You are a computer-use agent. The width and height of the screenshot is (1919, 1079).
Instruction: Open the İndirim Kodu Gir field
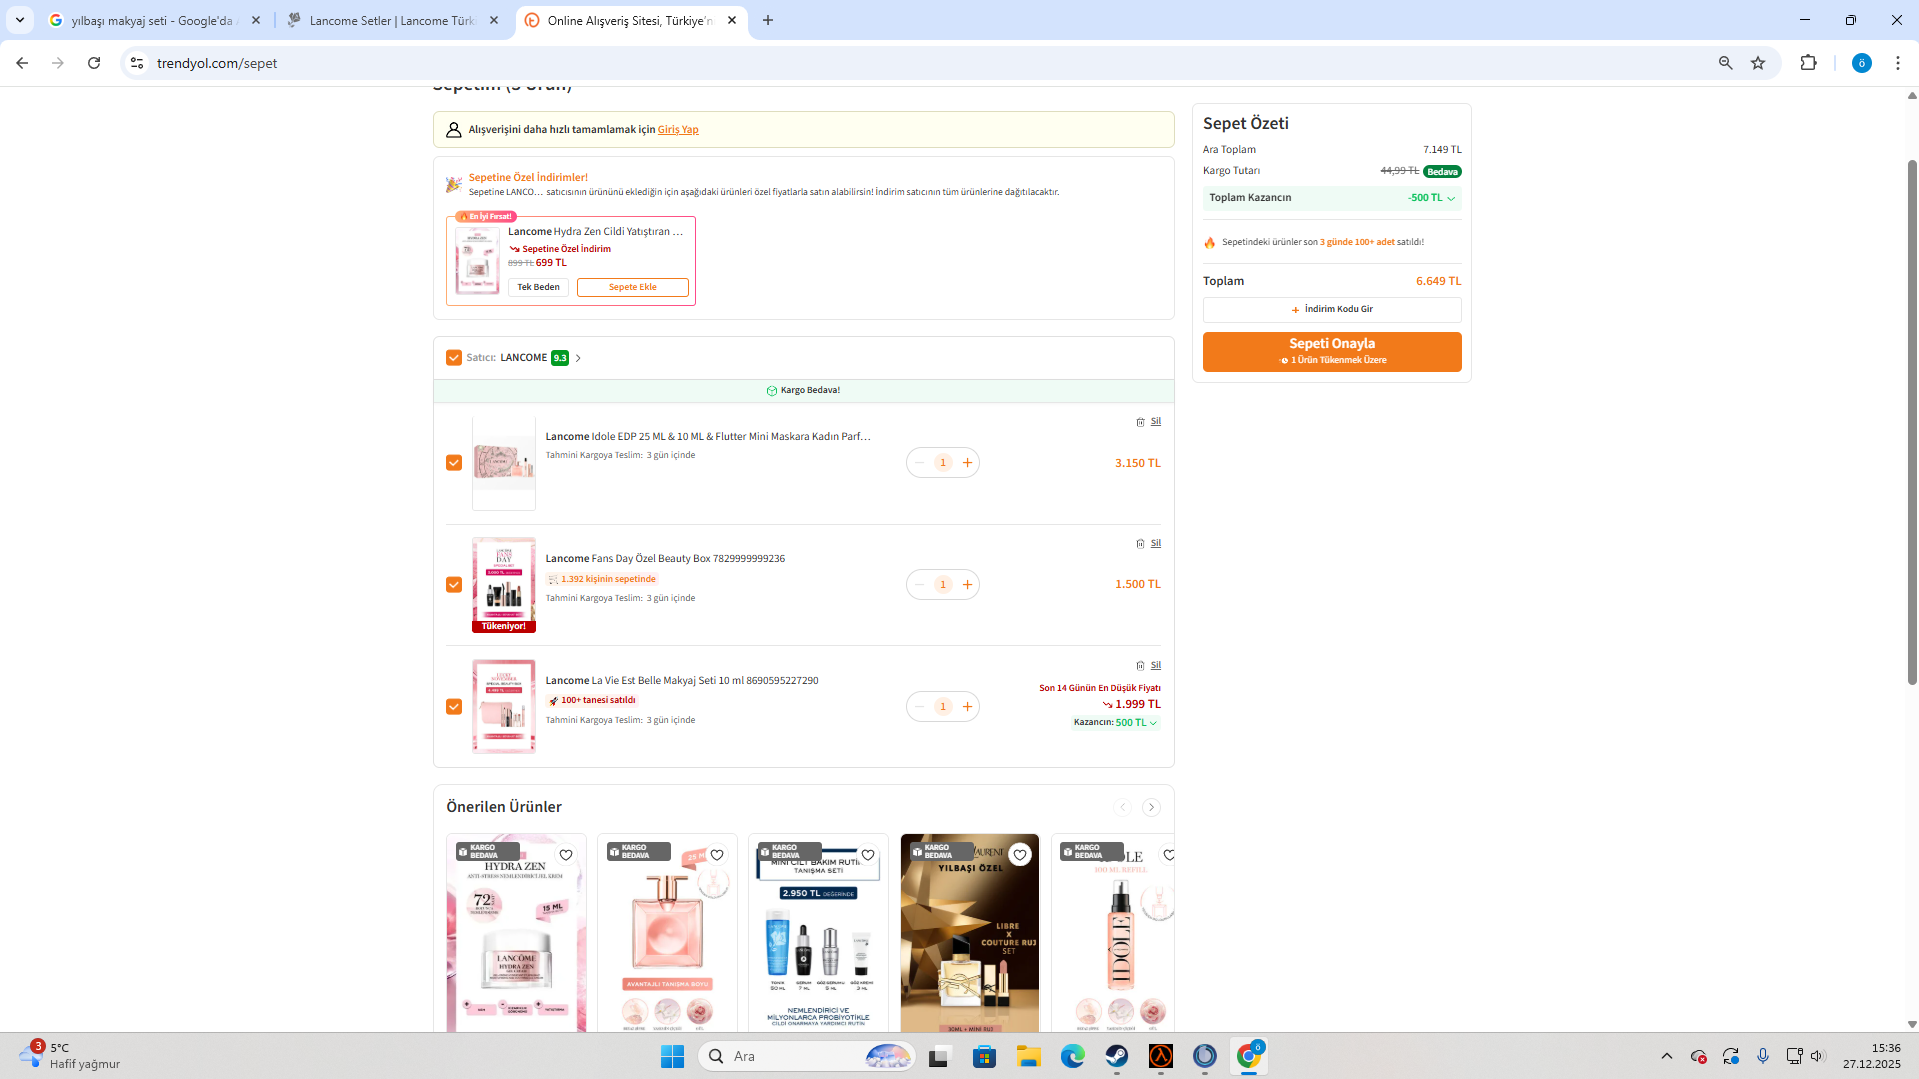(1332, 310)
